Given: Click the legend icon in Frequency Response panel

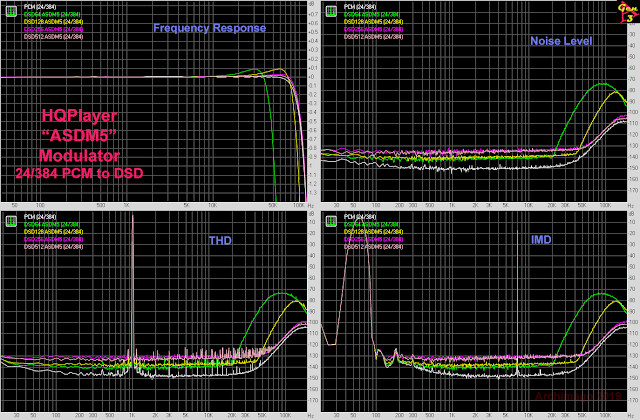Looking at the screenshot, I should click(11, 11).
